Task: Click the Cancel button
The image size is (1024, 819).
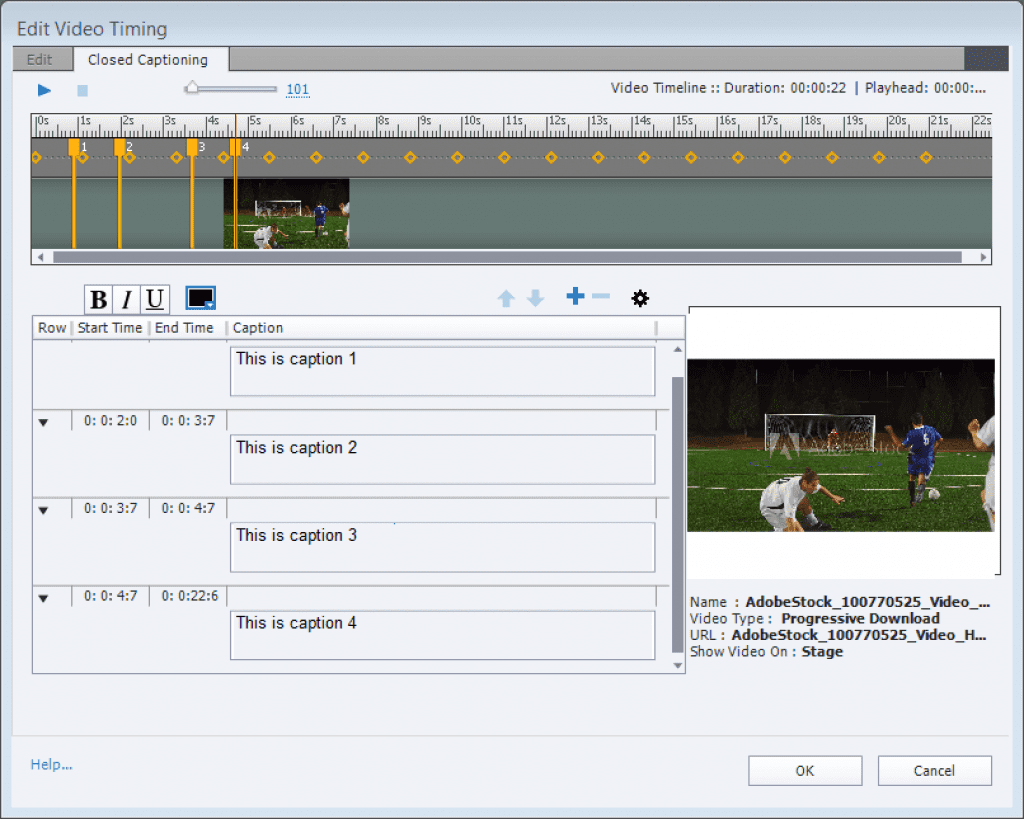Action: click(934, 771)
